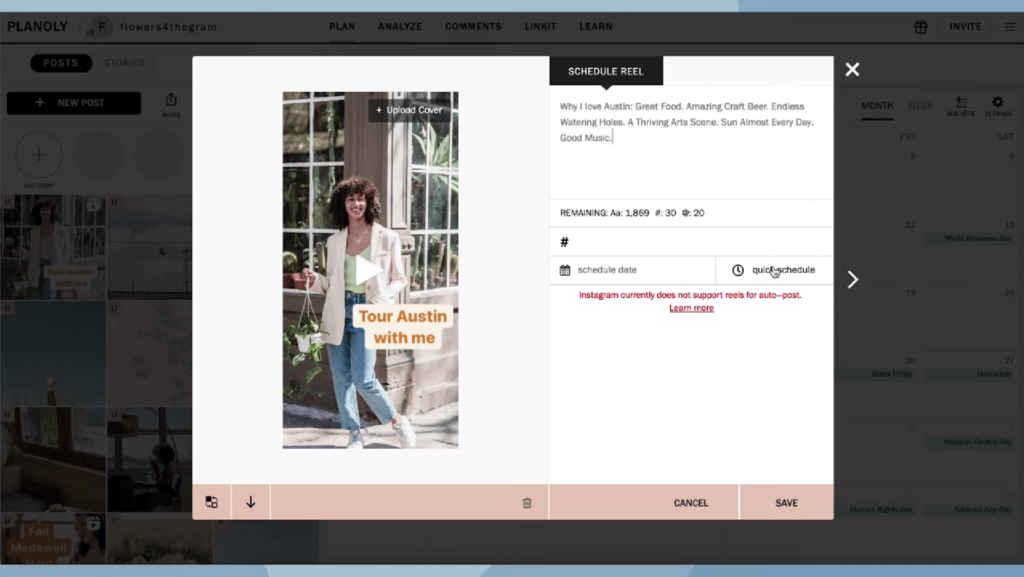The height and width of the screenshot is (577, 1024).
Task: Click the play button on the reel preview
Action: (x=370, y=270)
